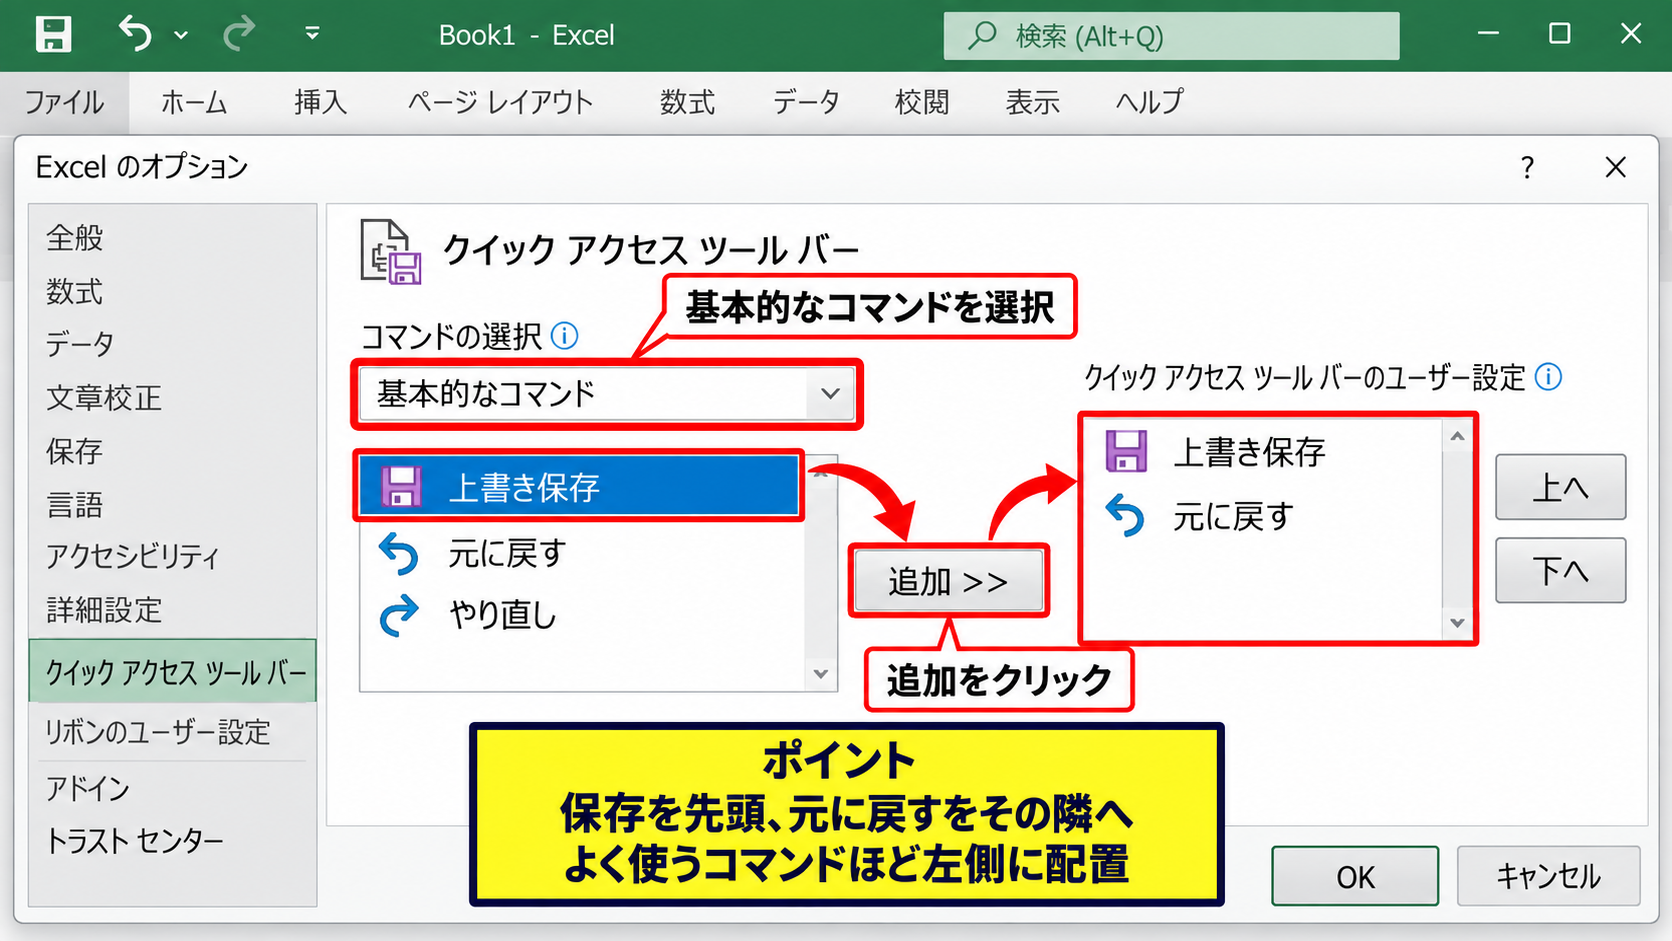
Task: Confirm with the OK button
Action: [1355, 877]
